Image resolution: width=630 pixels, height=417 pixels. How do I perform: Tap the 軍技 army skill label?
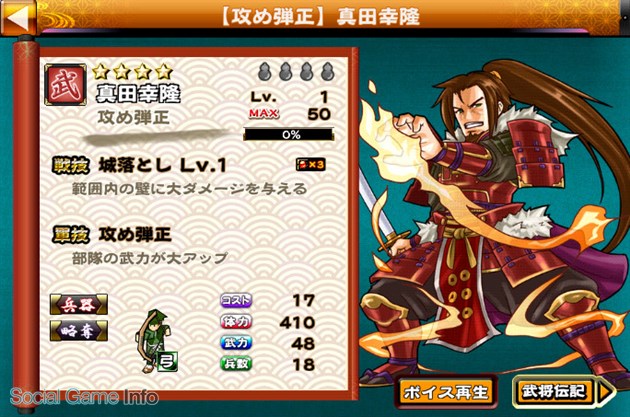pos(71,235)
